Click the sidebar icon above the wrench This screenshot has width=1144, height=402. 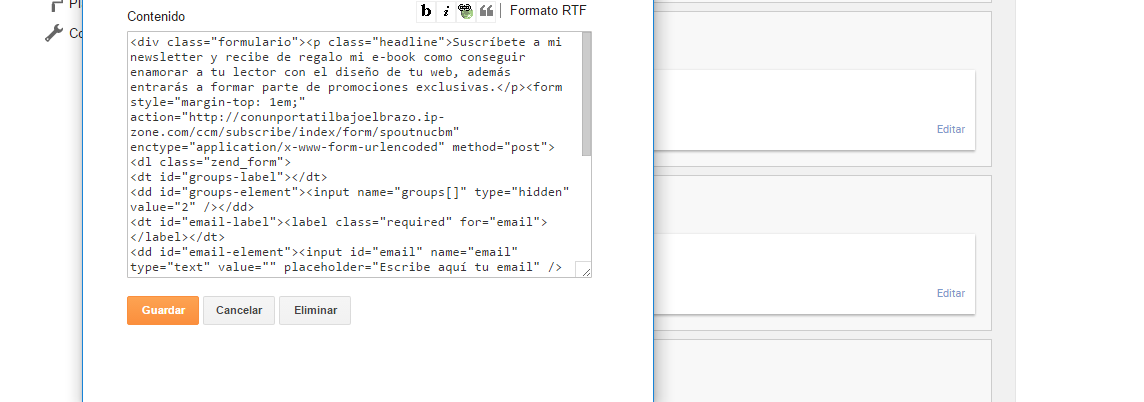click(x=56, y=5)
